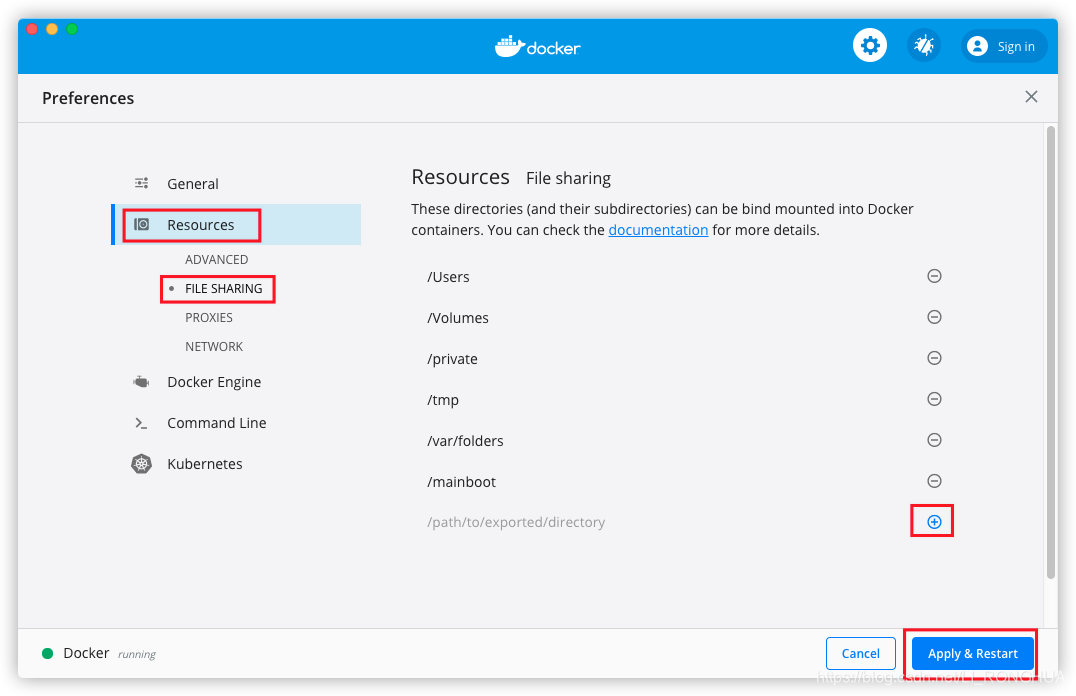1076x696 pixels.
Task: Switch to NETWORK sub-tab
Action: [x=213, y=347]
